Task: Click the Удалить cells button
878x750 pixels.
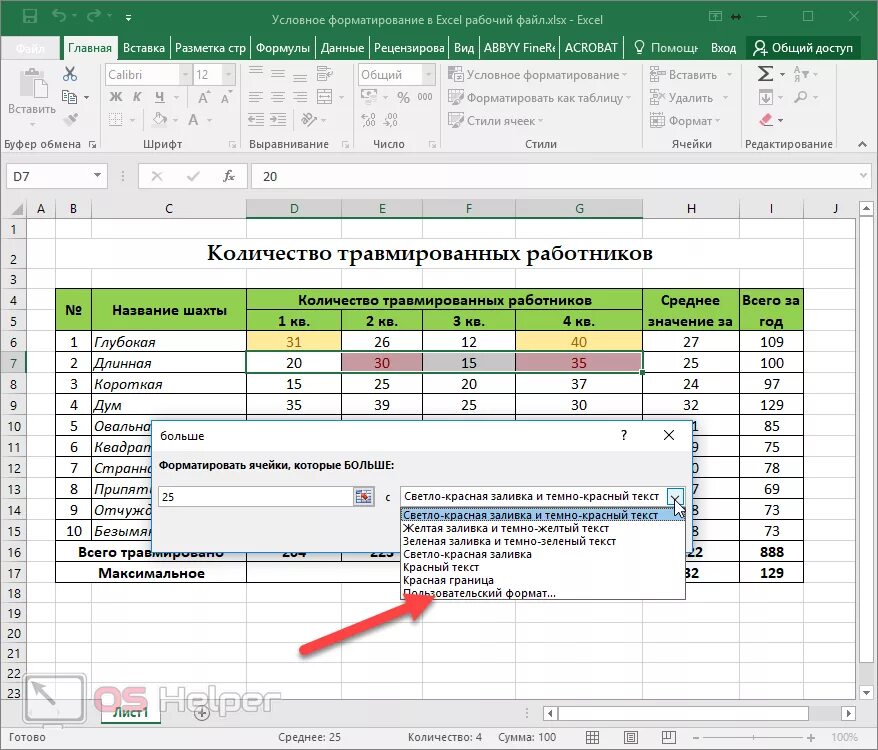Action: coord(689,97)
